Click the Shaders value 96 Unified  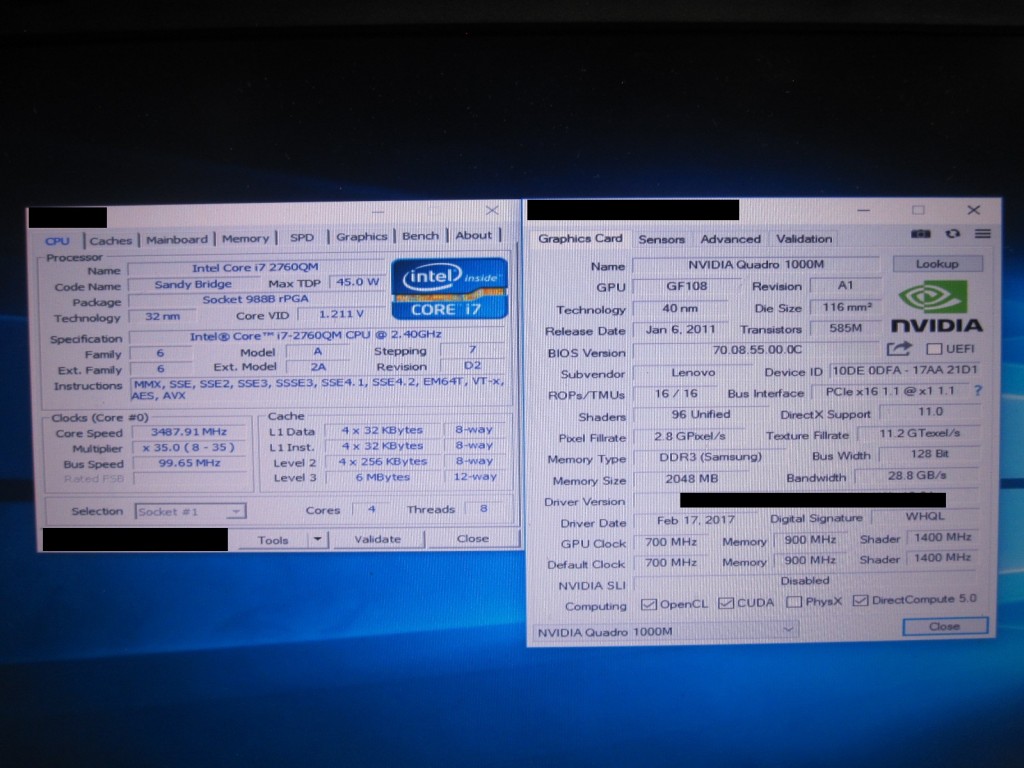click(701, 414)
